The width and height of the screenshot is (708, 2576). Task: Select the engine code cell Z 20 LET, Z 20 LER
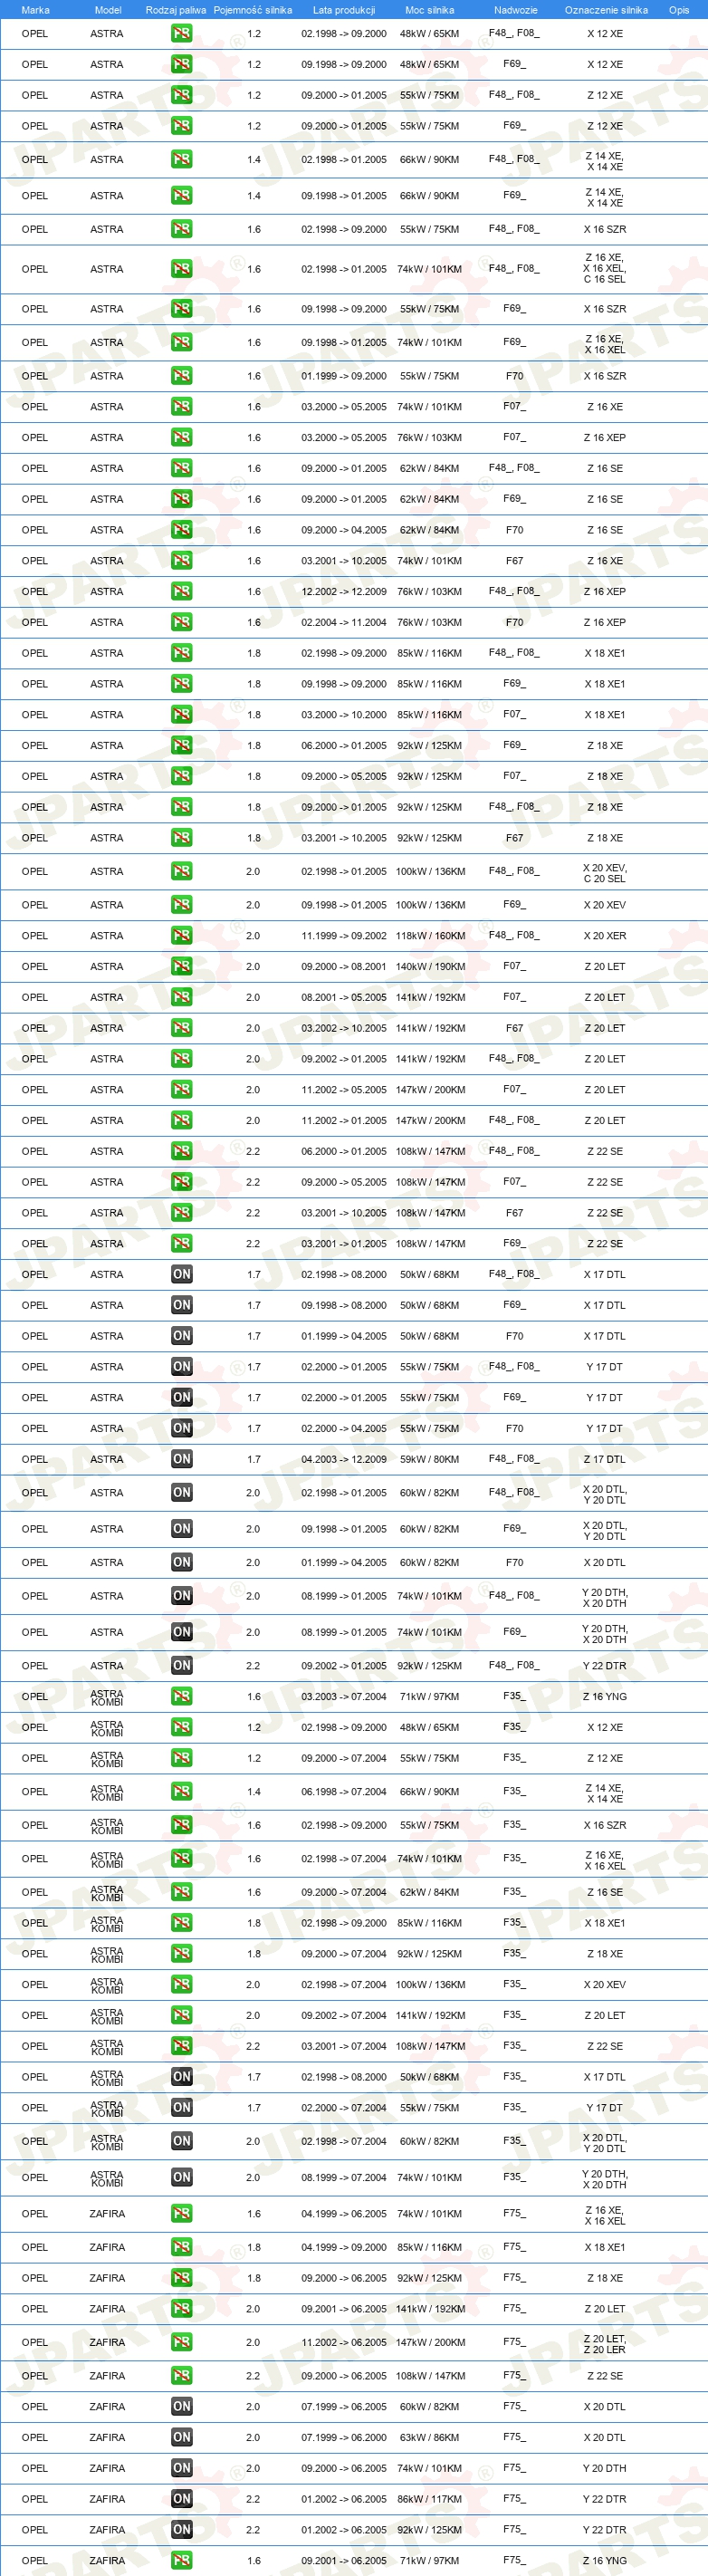(x=605, y=2343)
